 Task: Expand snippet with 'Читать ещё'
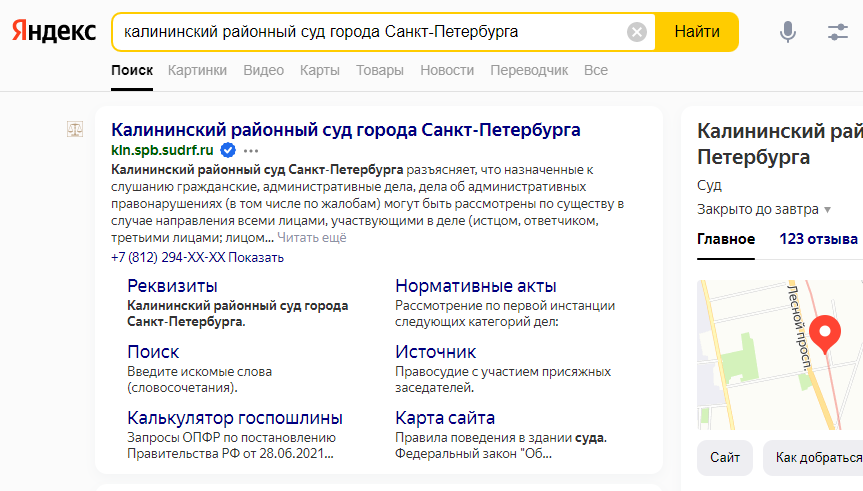[312, 238]
